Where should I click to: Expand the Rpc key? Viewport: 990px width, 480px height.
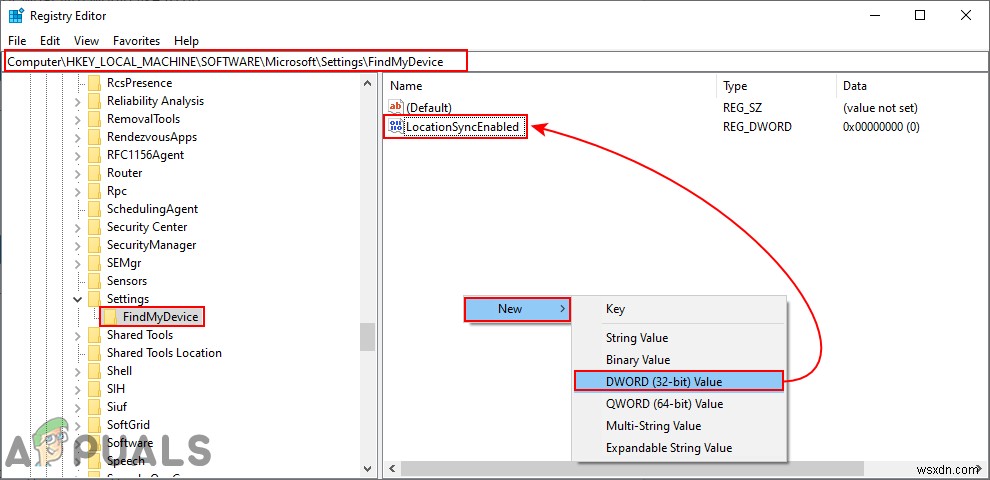pos(78,191)
